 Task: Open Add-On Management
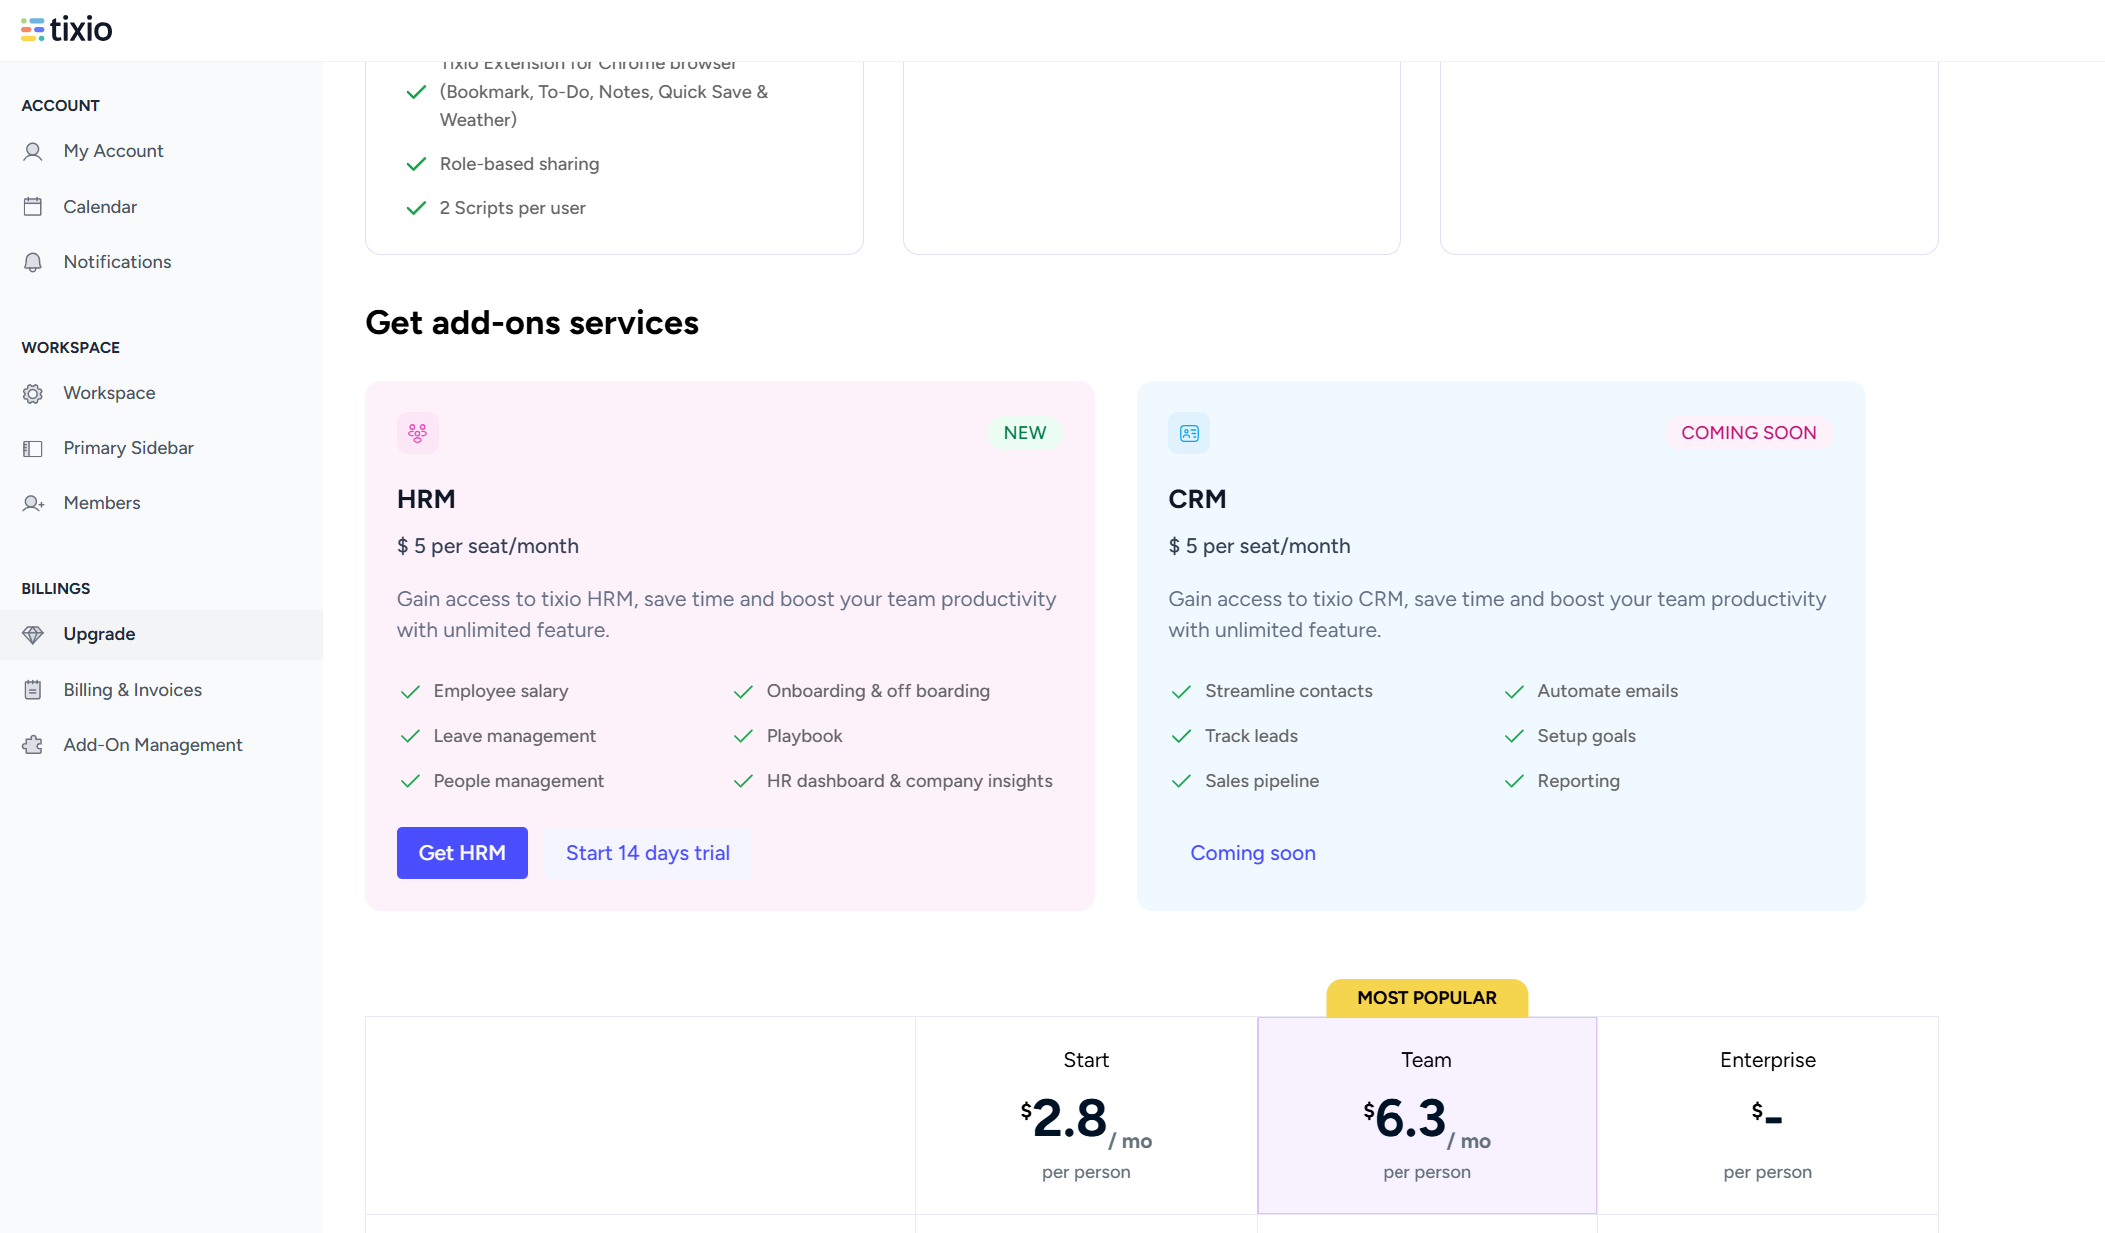(x=161, y=745)
